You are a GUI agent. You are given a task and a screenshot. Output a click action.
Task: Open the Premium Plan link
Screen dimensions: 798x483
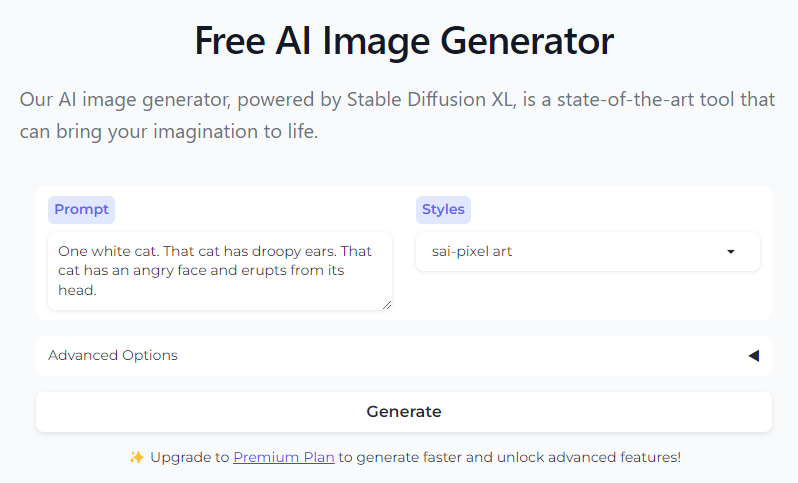coord(284,457)
